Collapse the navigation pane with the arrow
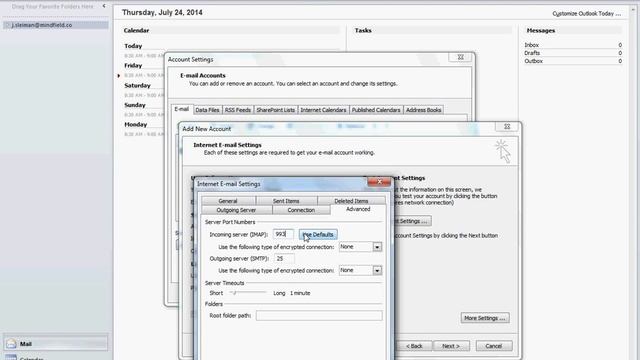Screen dimensions: 640x360 (104, 6)
